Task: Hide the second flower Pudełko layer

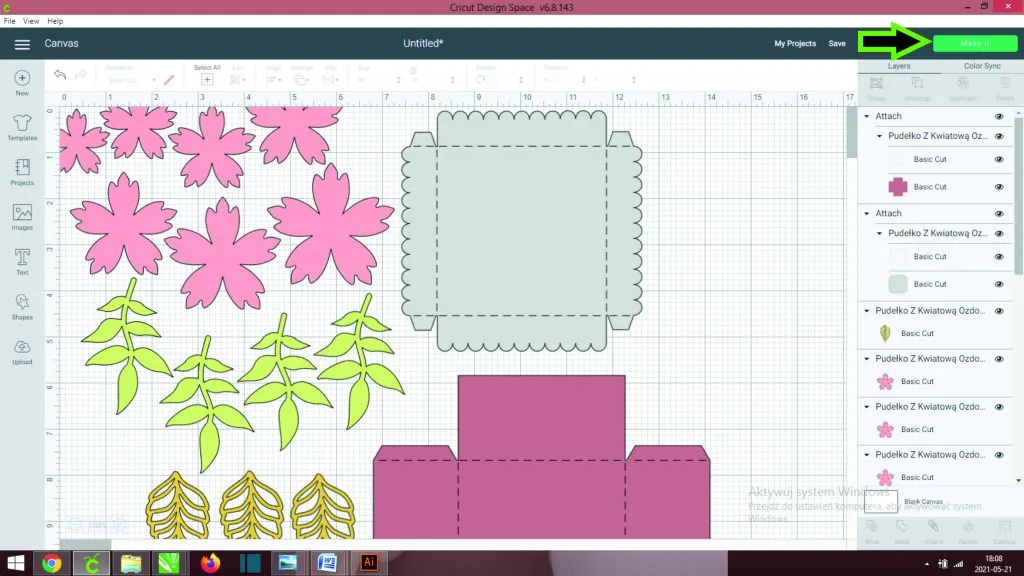Action: 999,407
